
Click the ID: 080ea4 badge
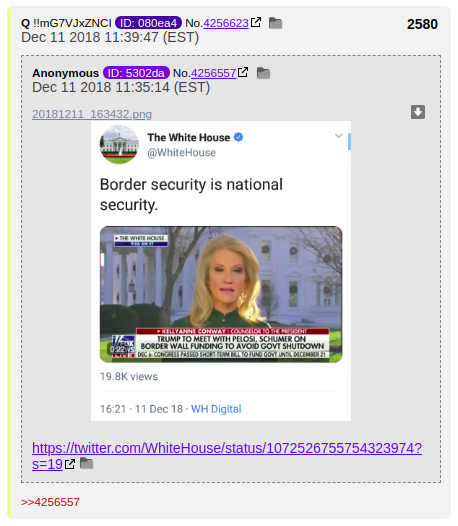(148, 23)
